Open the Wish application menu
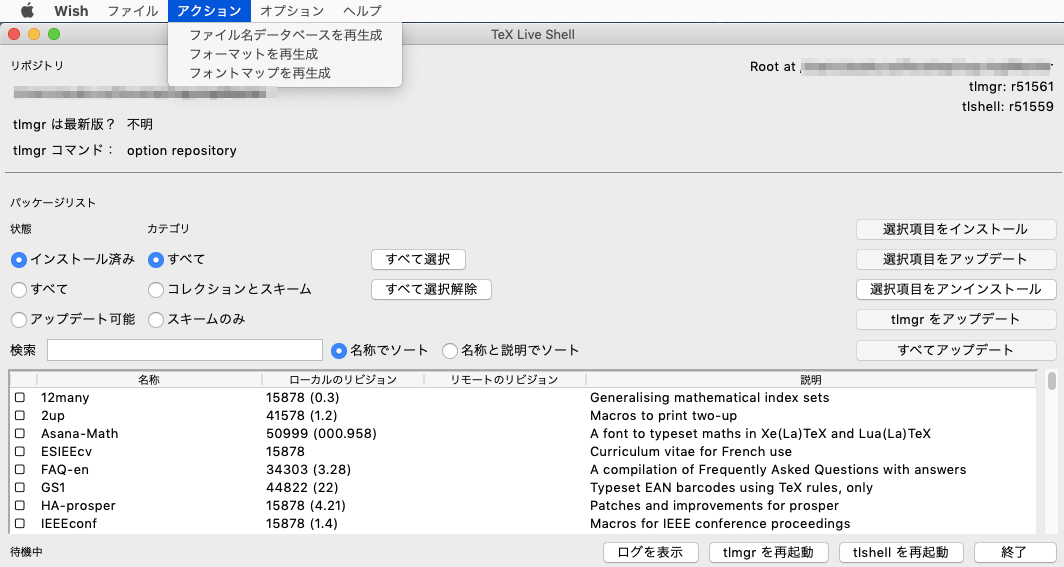The image size is (1064, 567). [x=71, y=11]
